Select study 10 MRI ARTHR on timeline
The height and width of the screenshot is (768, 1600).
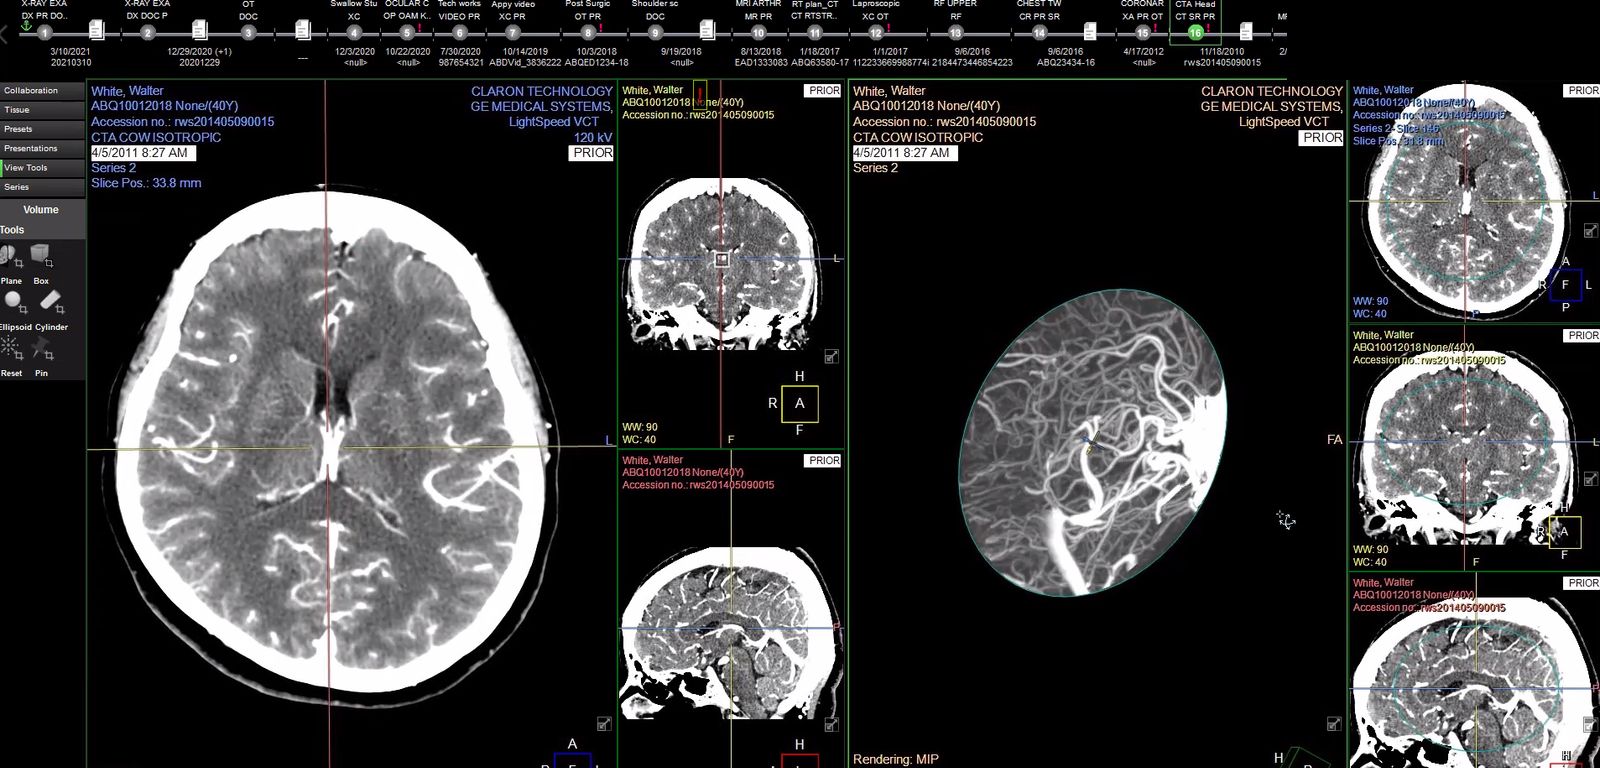(x=758, y=33)
